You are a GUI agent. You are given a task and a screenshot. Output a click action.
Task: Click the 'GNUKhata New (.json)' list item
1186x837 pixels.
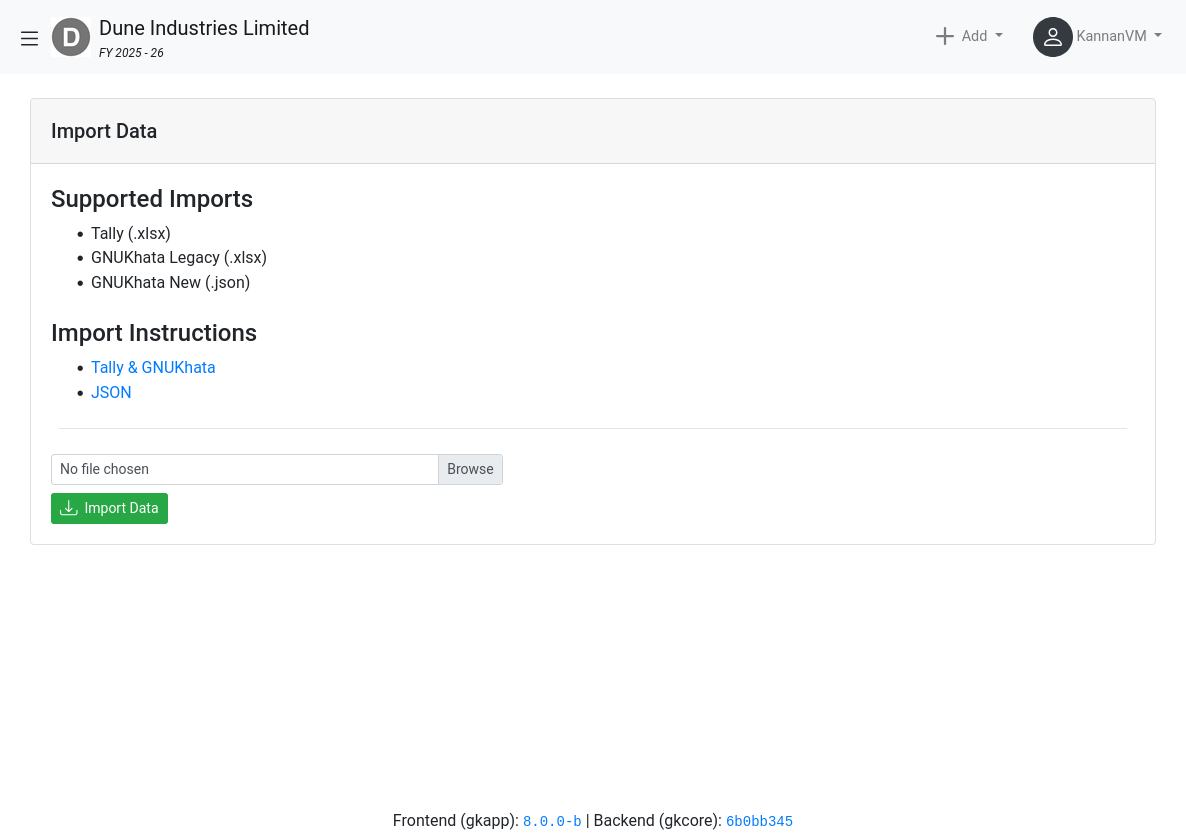coord(170,283)
